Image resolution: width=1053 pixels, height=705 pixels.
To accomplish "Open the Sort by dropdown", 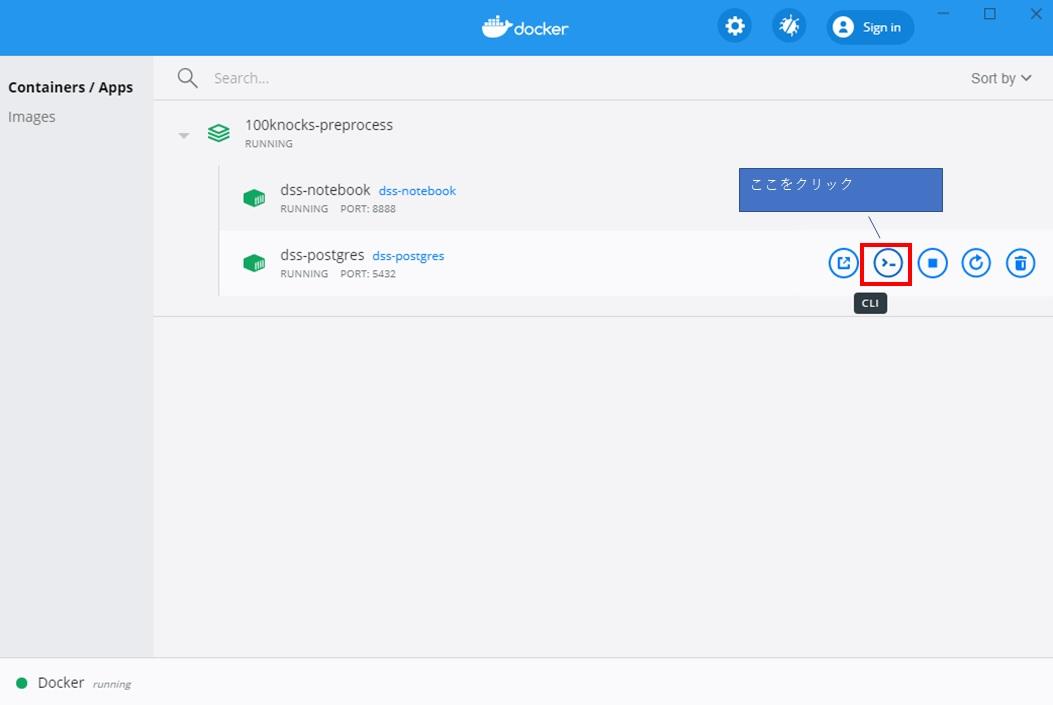I will tap(1001, 79).
